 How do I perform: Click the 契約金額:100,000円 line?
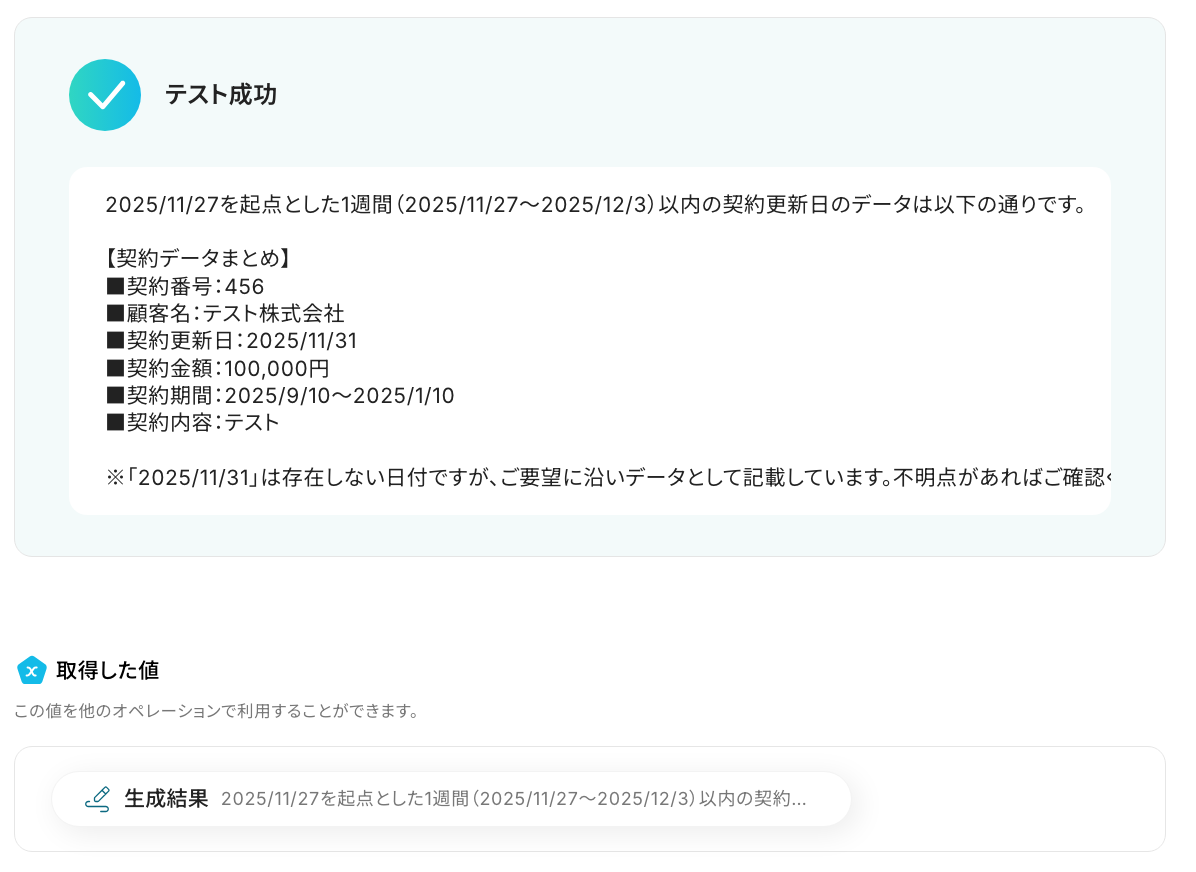click(x=218, y=368)
